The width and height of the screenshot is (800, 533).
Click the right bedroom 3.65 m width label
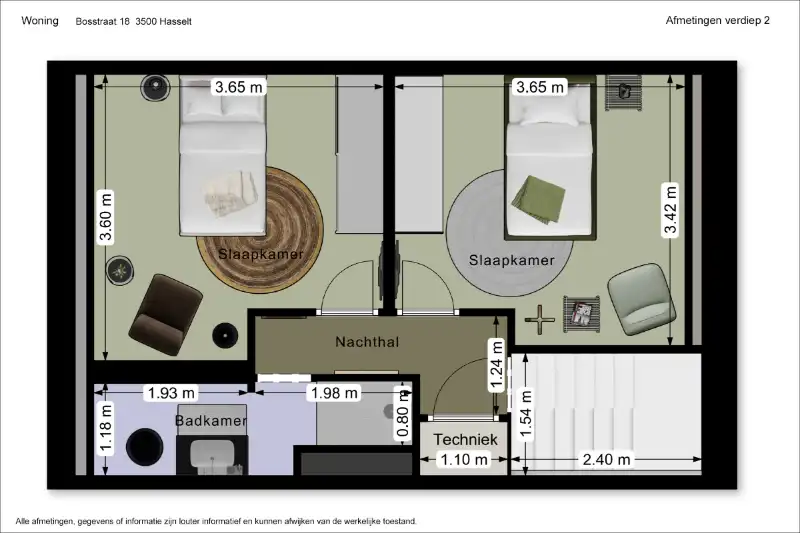coord(540,87)
